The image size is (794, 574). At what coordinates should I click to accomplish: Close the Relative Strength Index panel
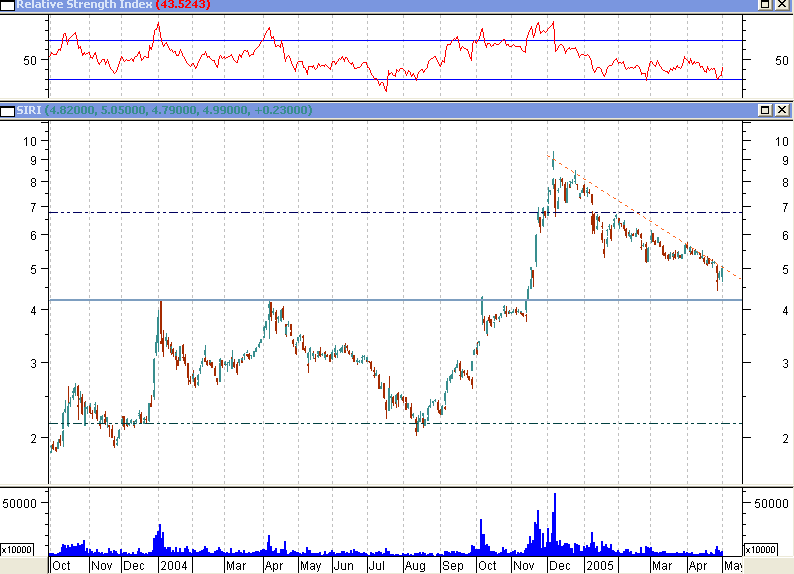coord(782,4)
